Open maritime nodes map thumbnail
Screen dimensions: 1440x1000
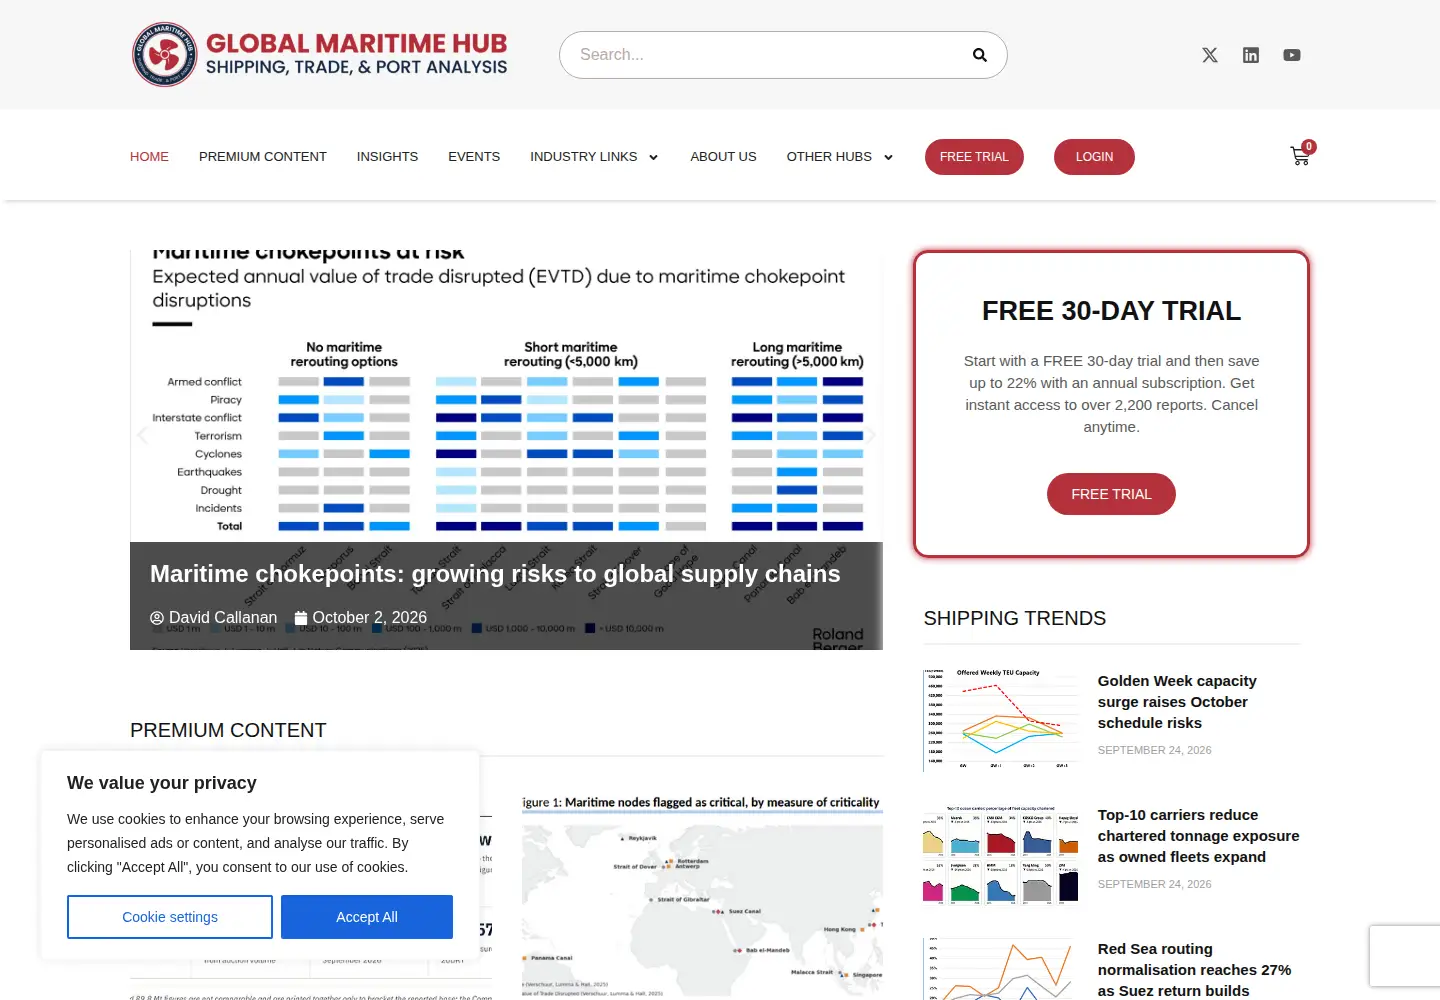pyautogui.click(x=702, y=895)
